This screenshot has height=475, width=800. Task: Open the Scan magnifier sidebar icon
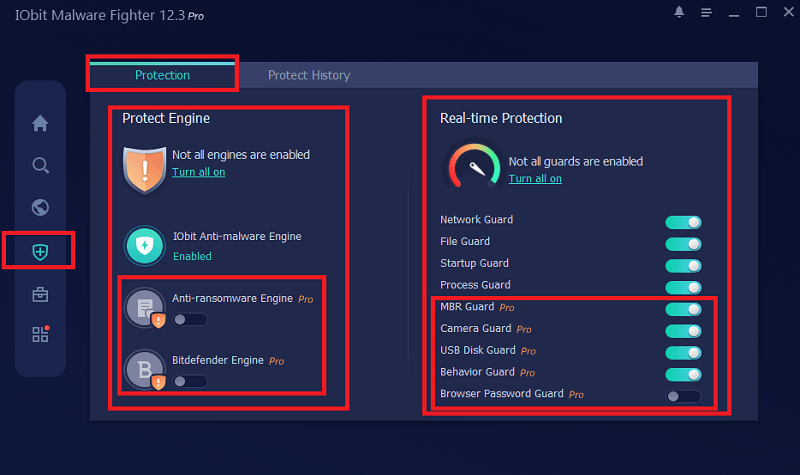pos(40,165)
